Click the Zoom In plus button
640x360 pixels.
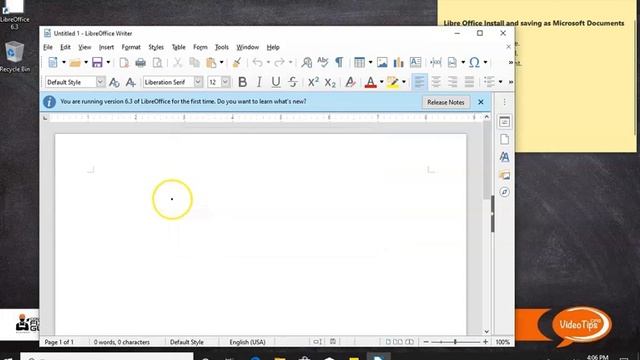point(485,342)
